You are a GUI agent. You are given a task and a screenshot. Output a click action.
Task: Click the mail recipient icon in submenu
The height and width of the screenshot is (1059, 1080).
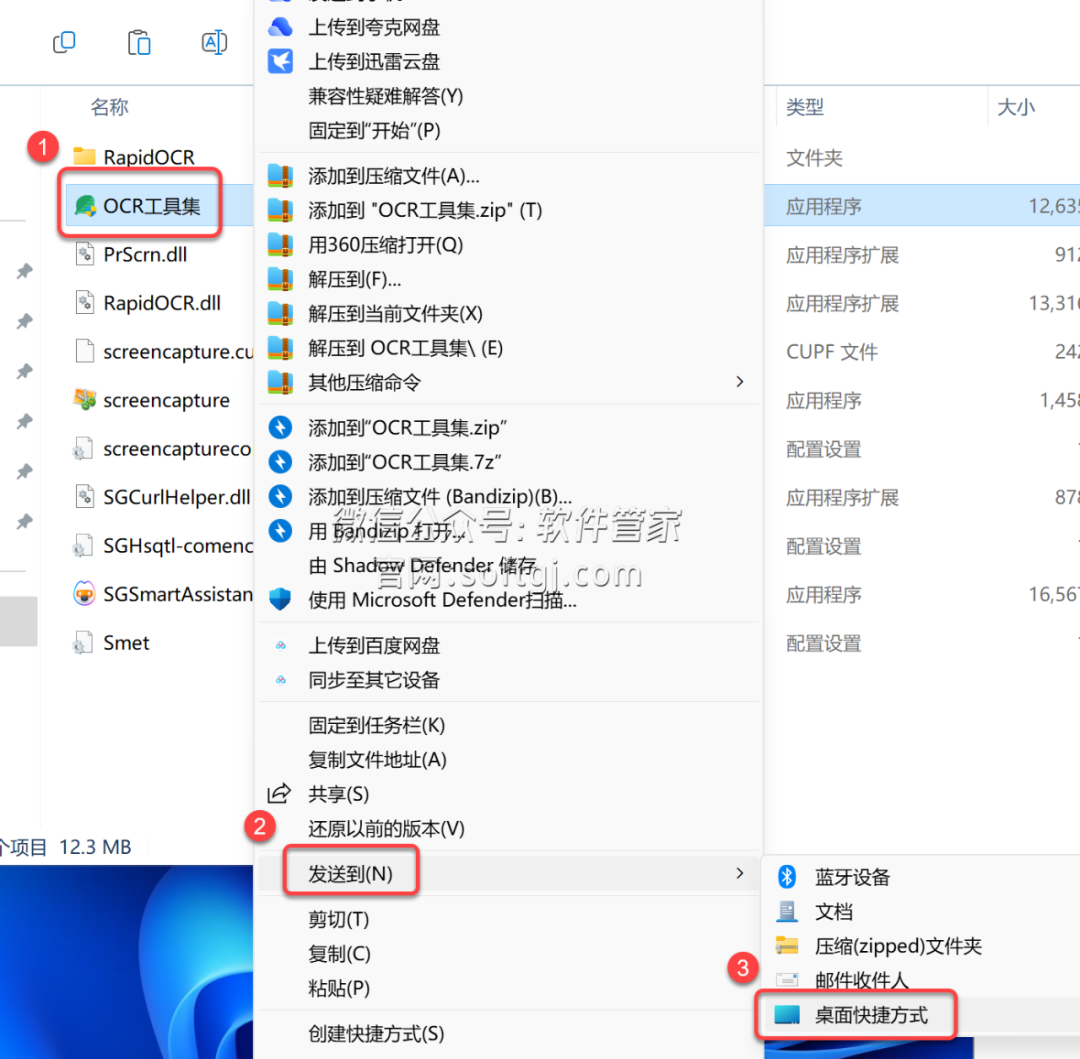tap(787, 979)
